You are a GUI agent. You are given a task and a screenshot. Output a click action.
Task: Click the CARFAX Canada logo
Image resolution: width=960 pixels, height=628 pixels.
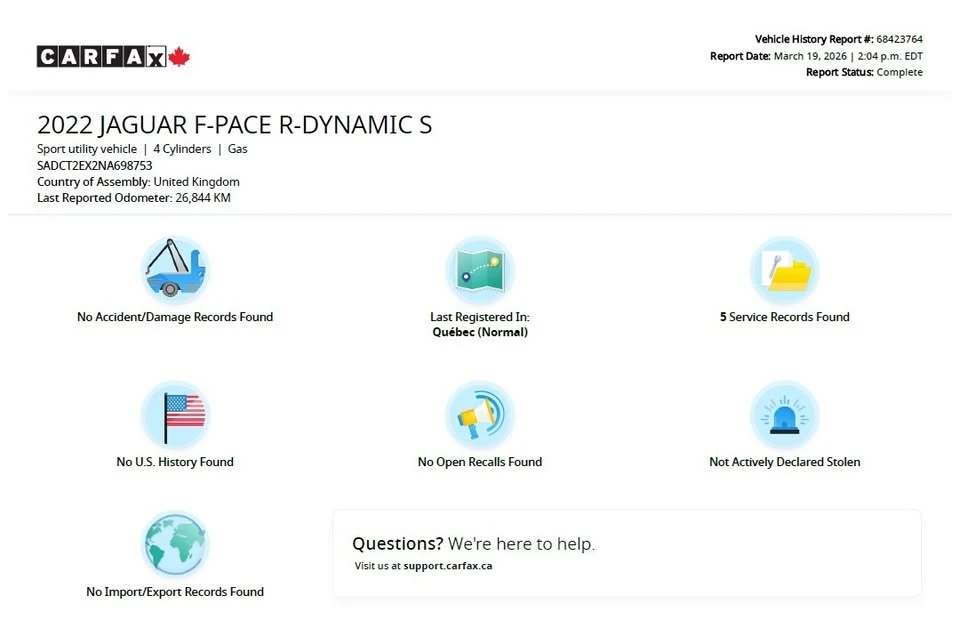click(113, 57)
